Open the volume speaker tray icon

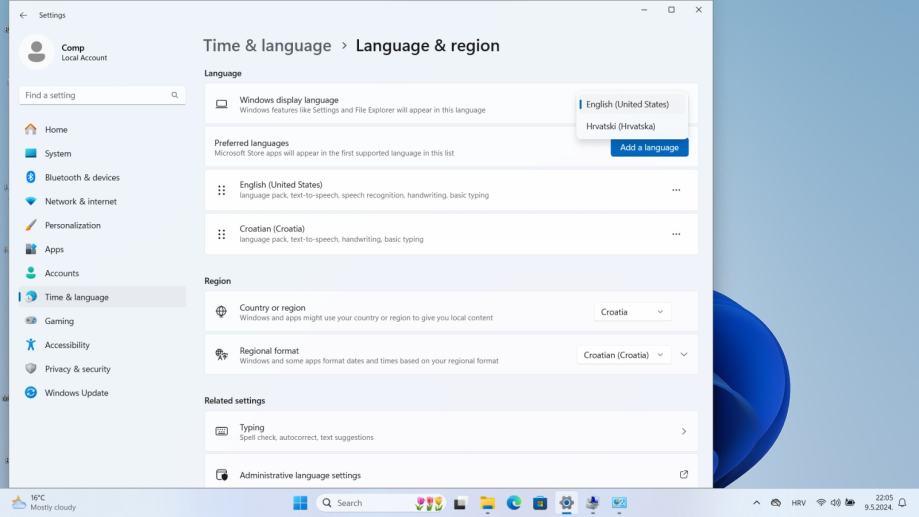tap(835, 503)
